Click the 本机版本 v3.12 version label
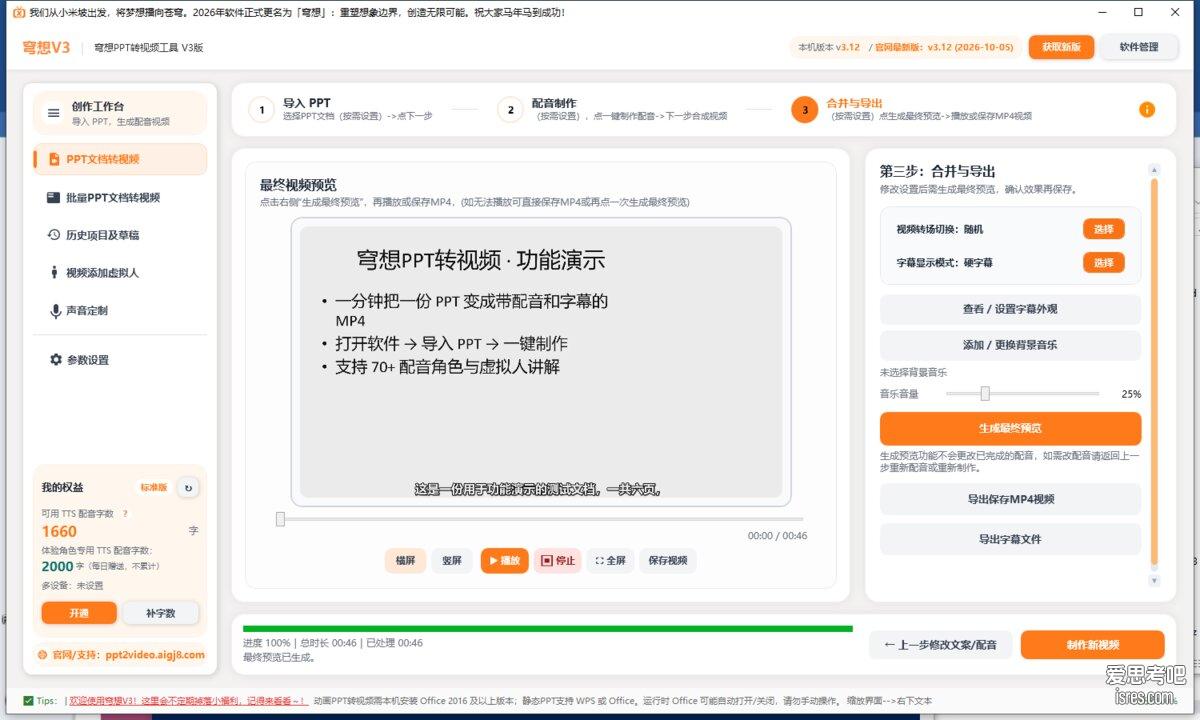This screenshot has width=1200, height=720. [x=829, y=47]
